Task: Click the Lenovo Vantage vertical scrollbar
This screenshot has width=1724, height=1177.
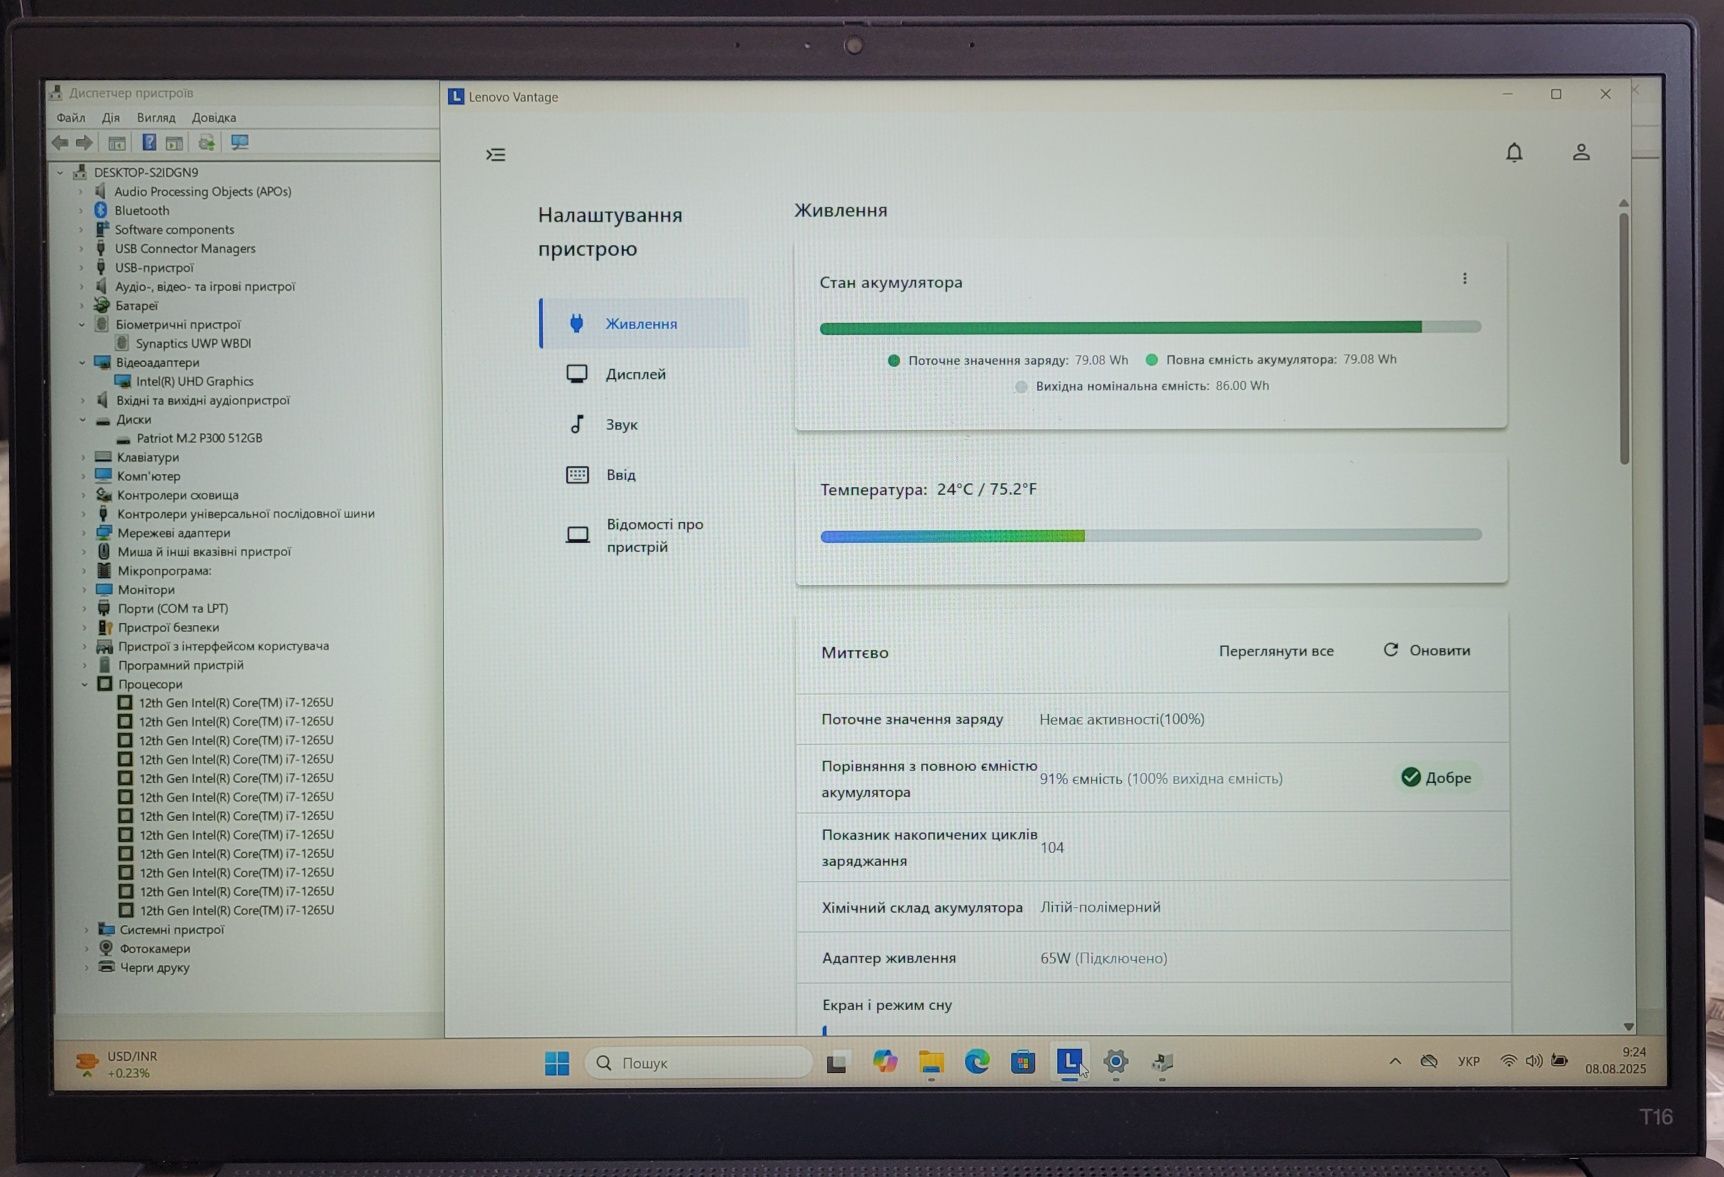Action: click(1624, 338)
